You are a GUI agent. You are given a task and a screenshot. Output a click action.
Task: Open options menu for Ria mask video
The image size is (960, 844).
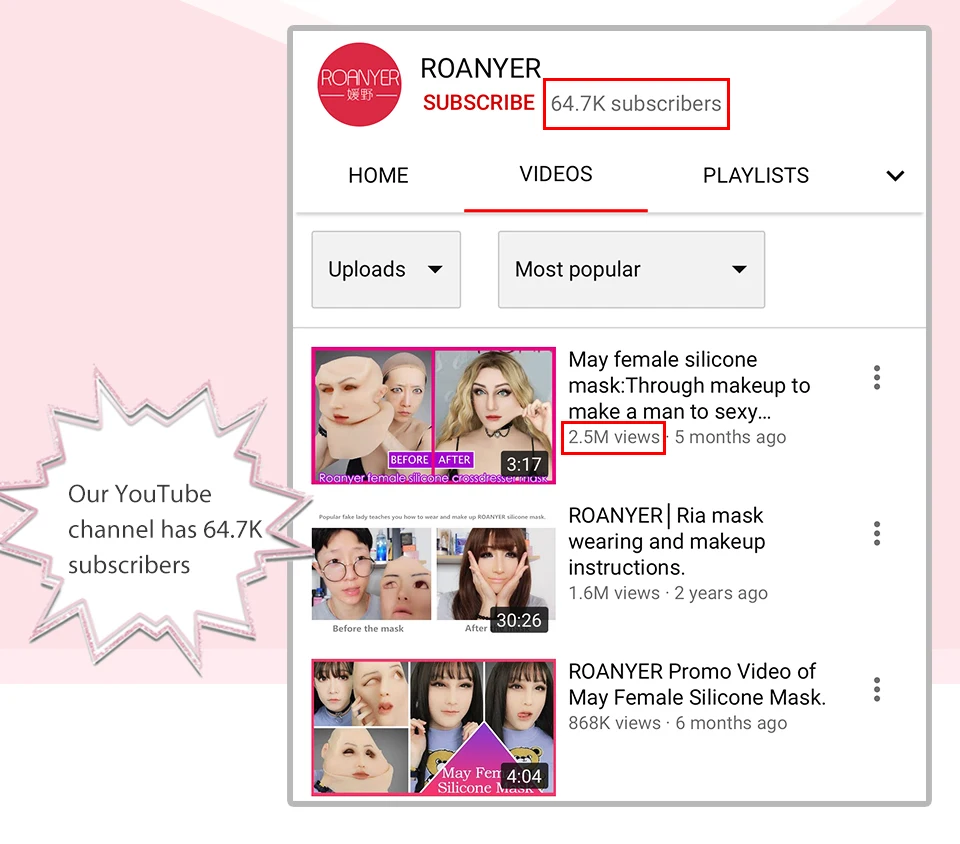pos(877,534)
